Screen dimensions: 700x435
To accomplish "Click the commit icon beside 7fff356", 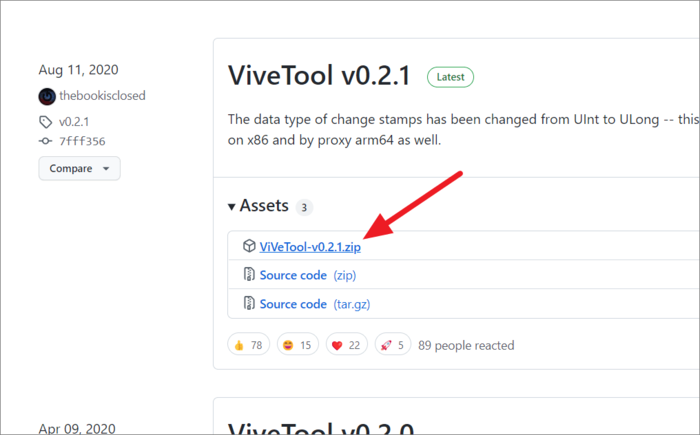I will (45, 141).
